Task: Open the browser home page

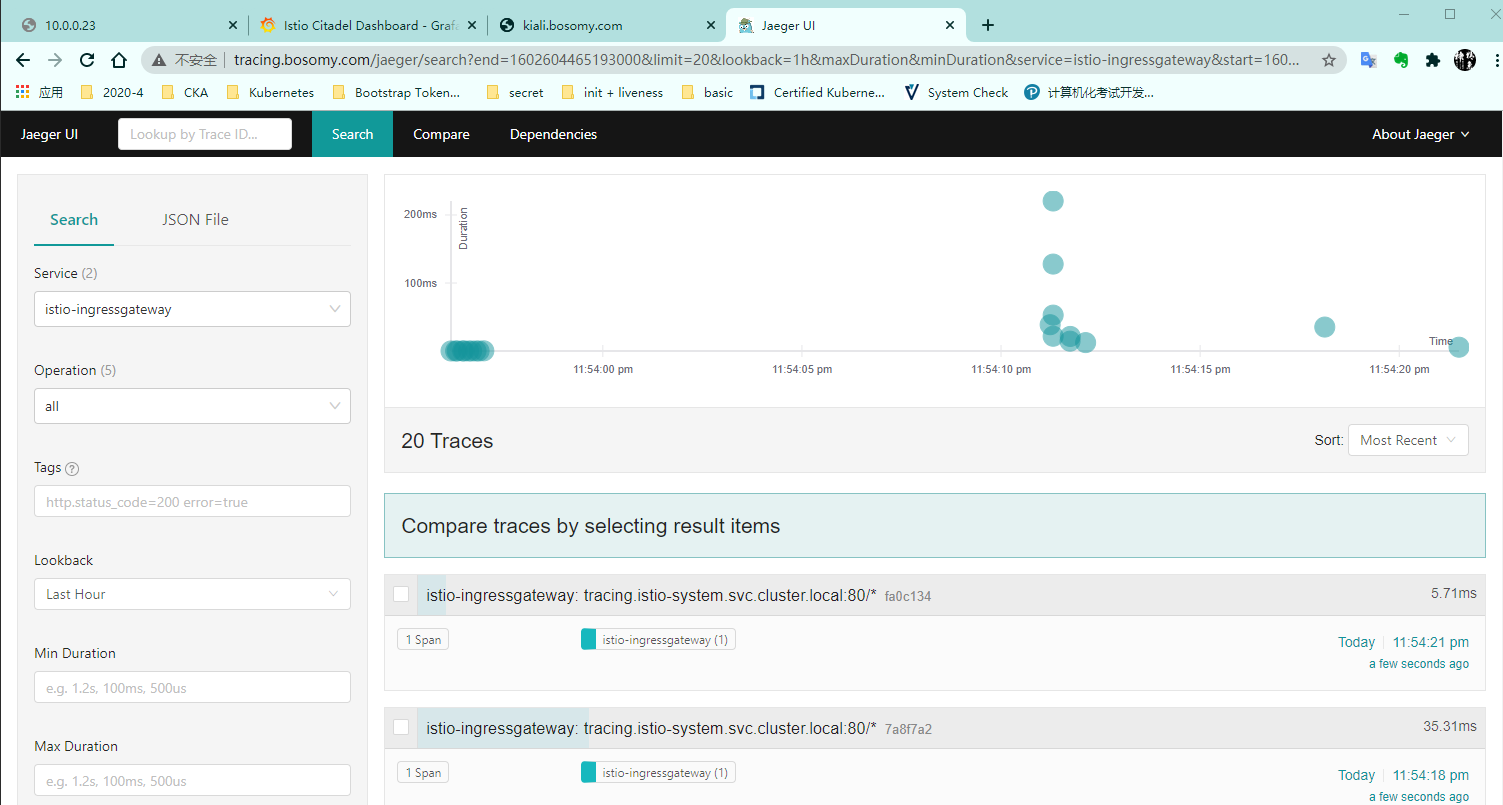Action: [119, 60]
